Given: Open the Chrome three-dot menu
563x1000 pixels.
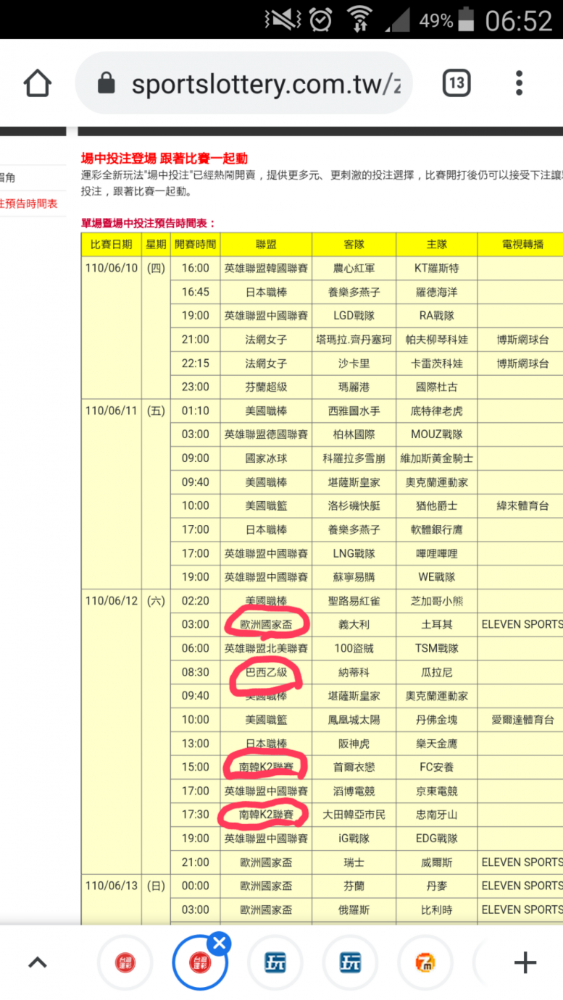Looking at the screenshot, I should pyautogui.click(x=519, y=83).
